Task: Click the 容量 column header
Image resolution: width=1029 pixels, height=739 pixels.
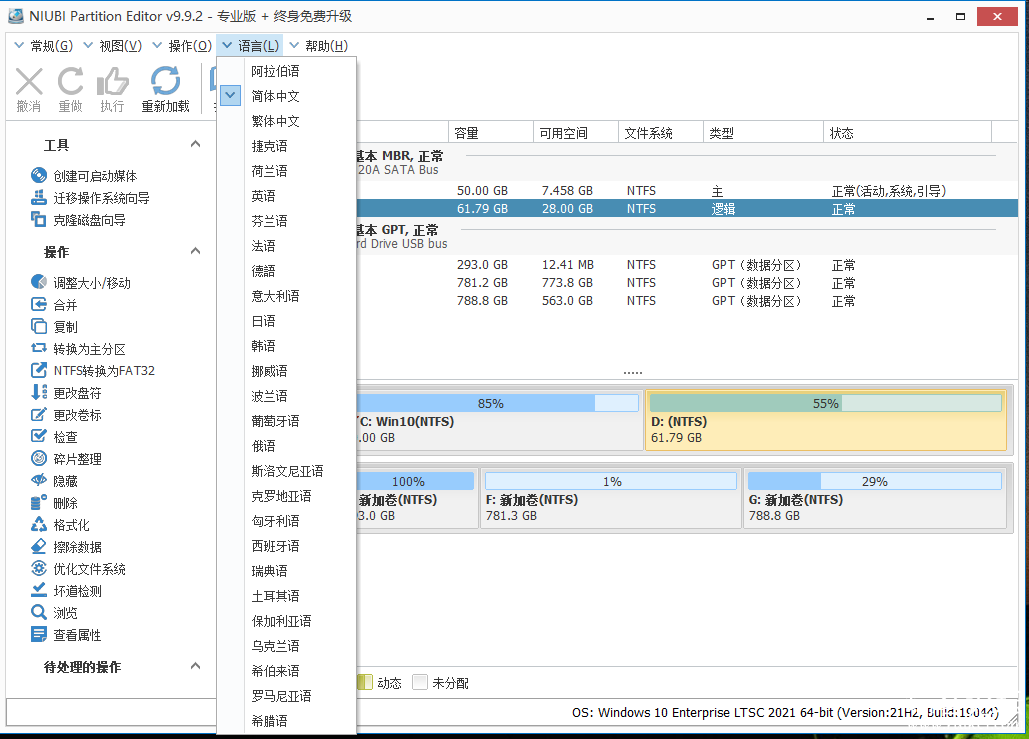Action: click(491, 133)
